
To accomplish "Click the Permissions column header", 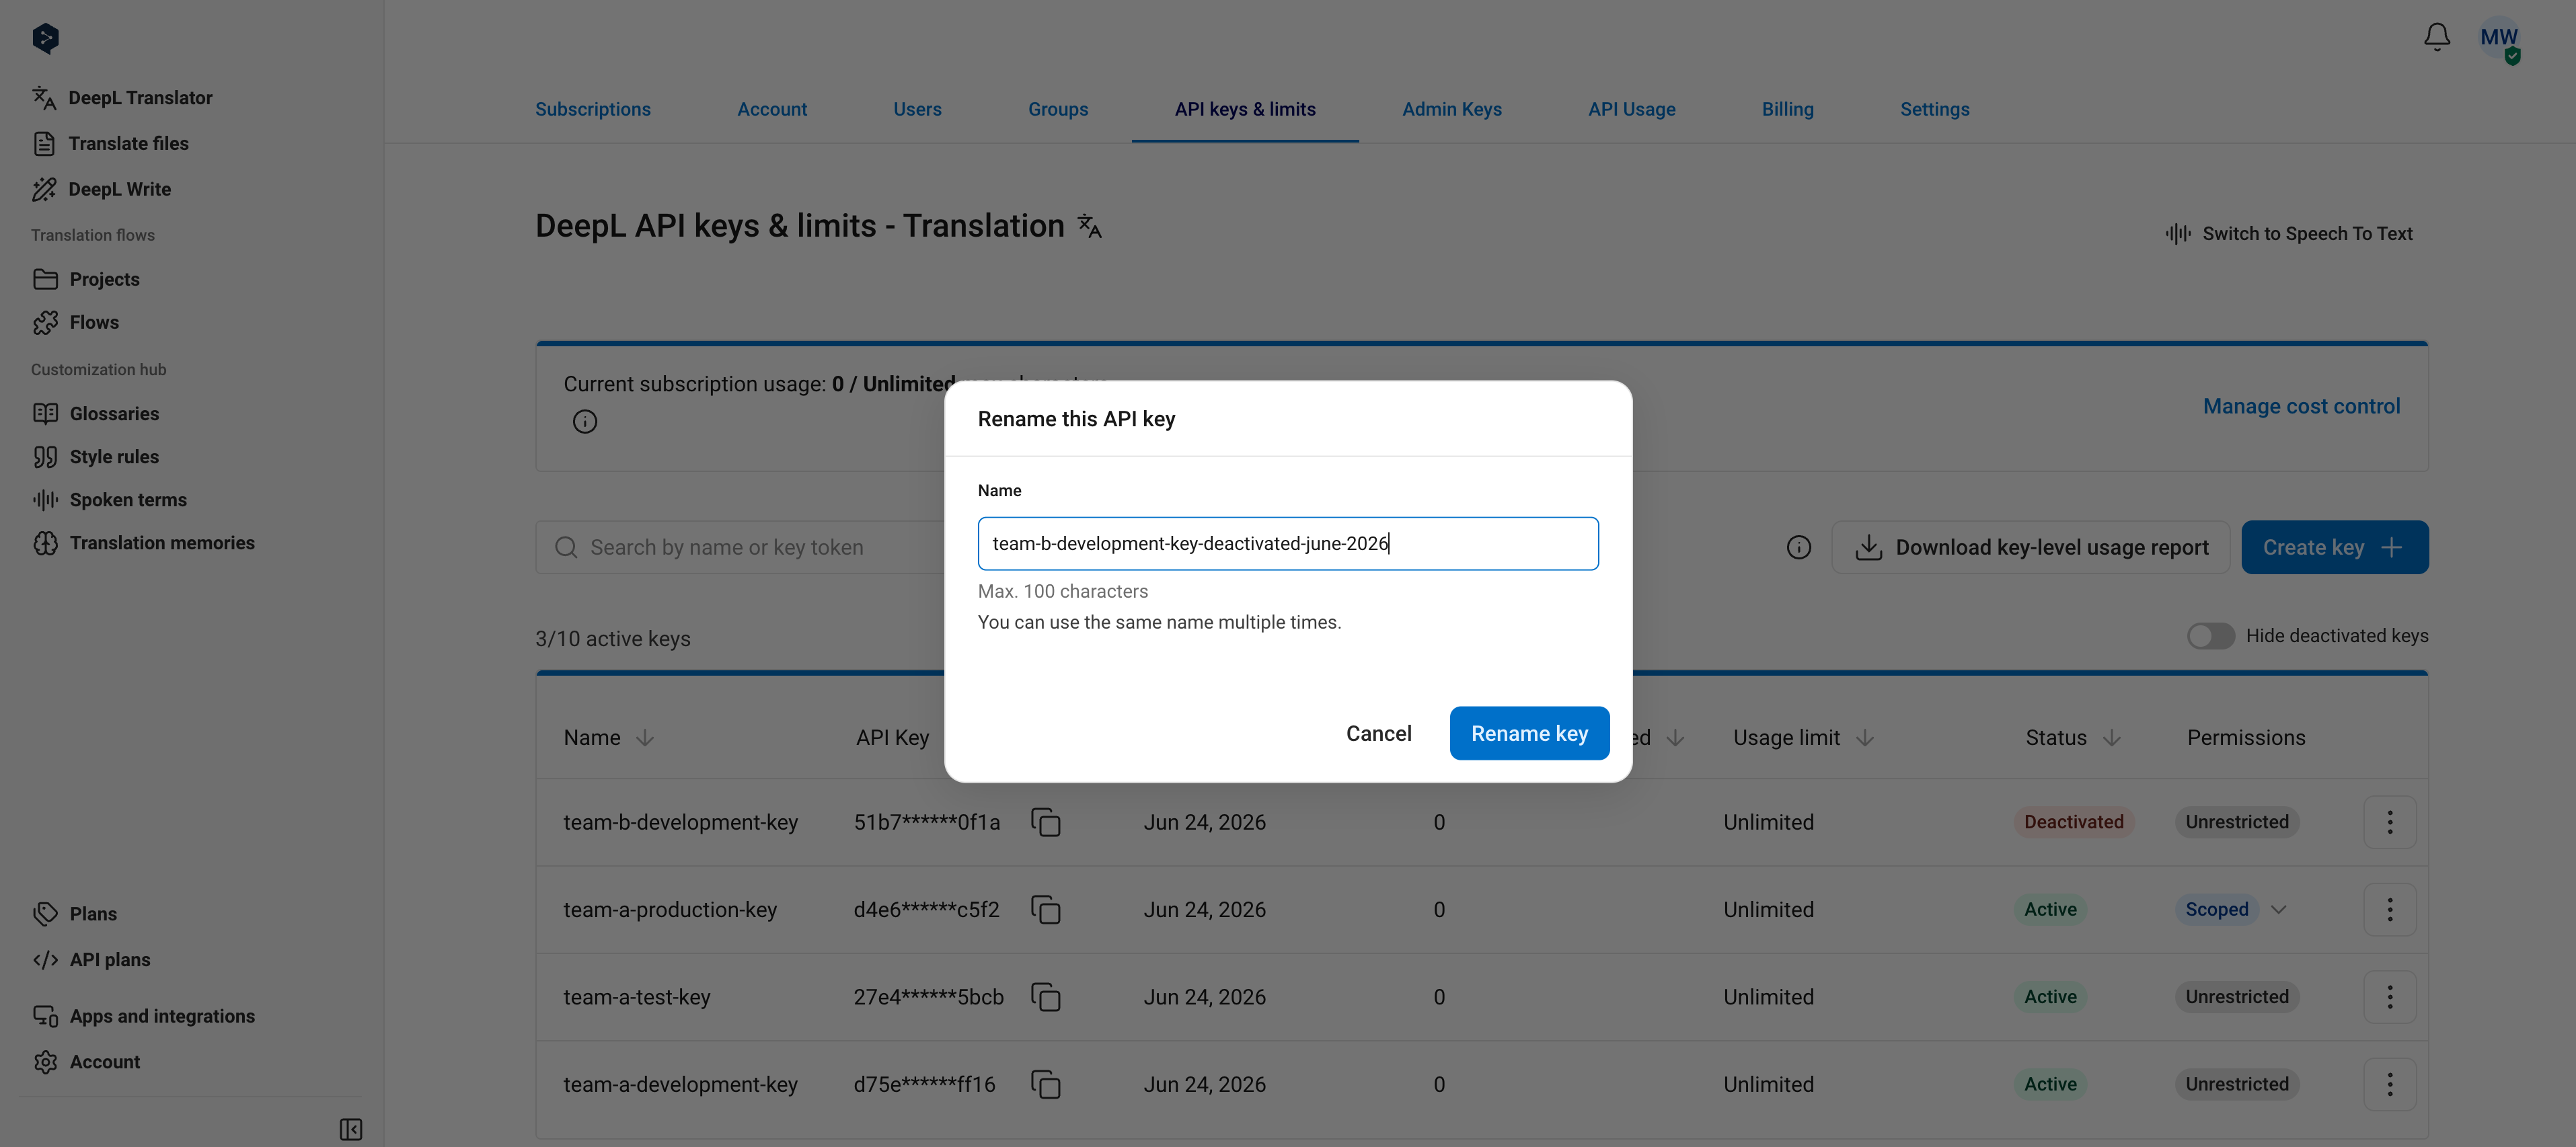I will [x=2246, y=738].
